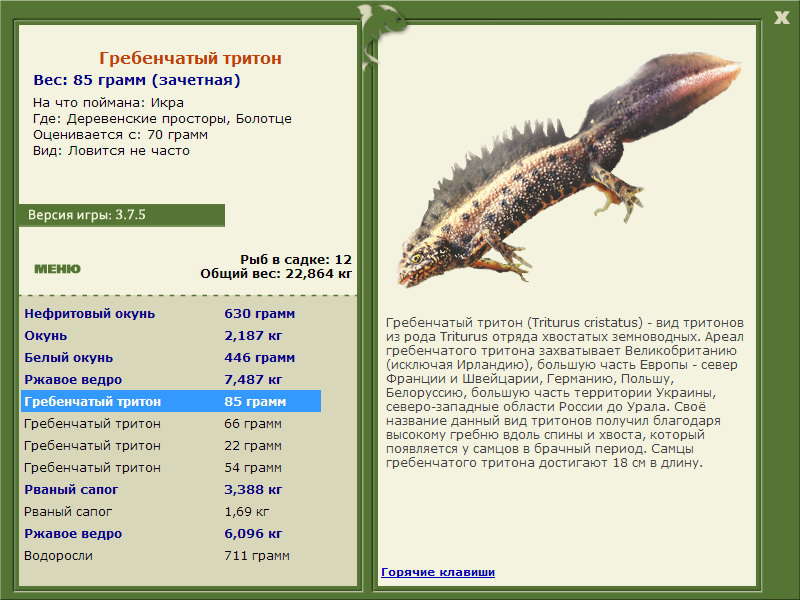This screenshot has height=600, width=800.
Task: Select Ржавое ведро weighing 6,096 кг
Action: [x=171, y=534]
